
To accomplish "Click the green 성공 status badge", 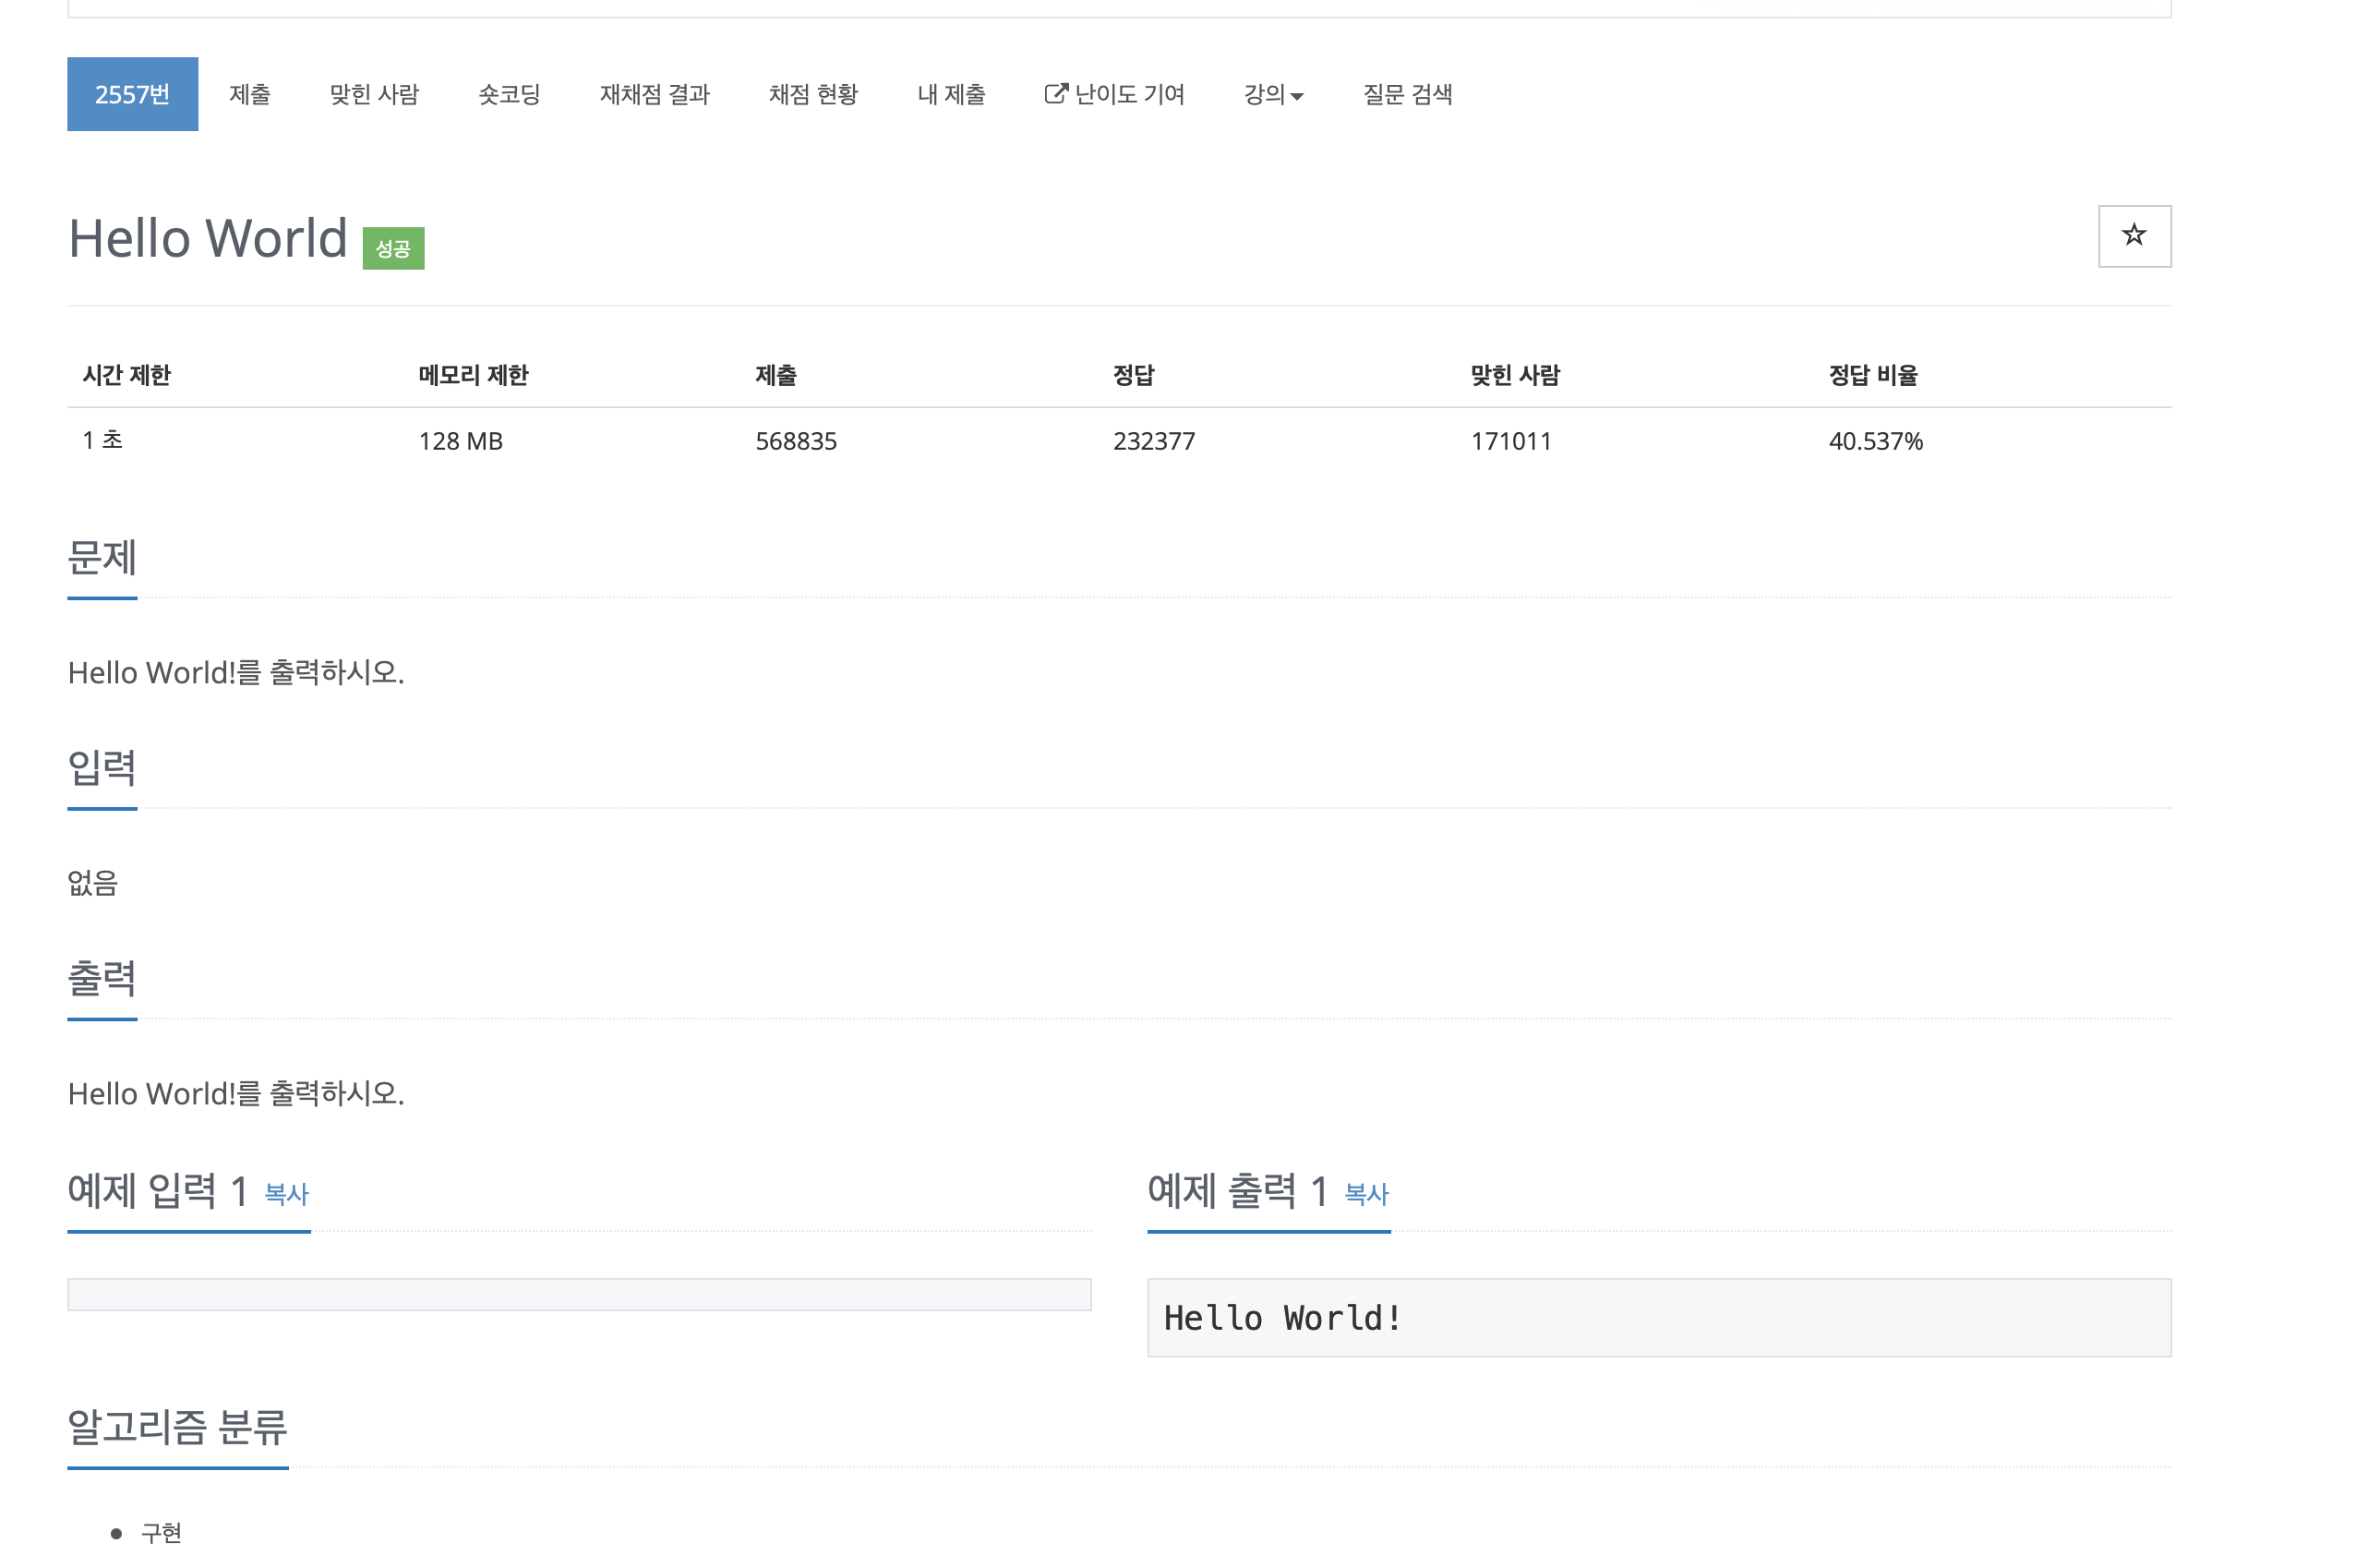I will coord(393,249).
